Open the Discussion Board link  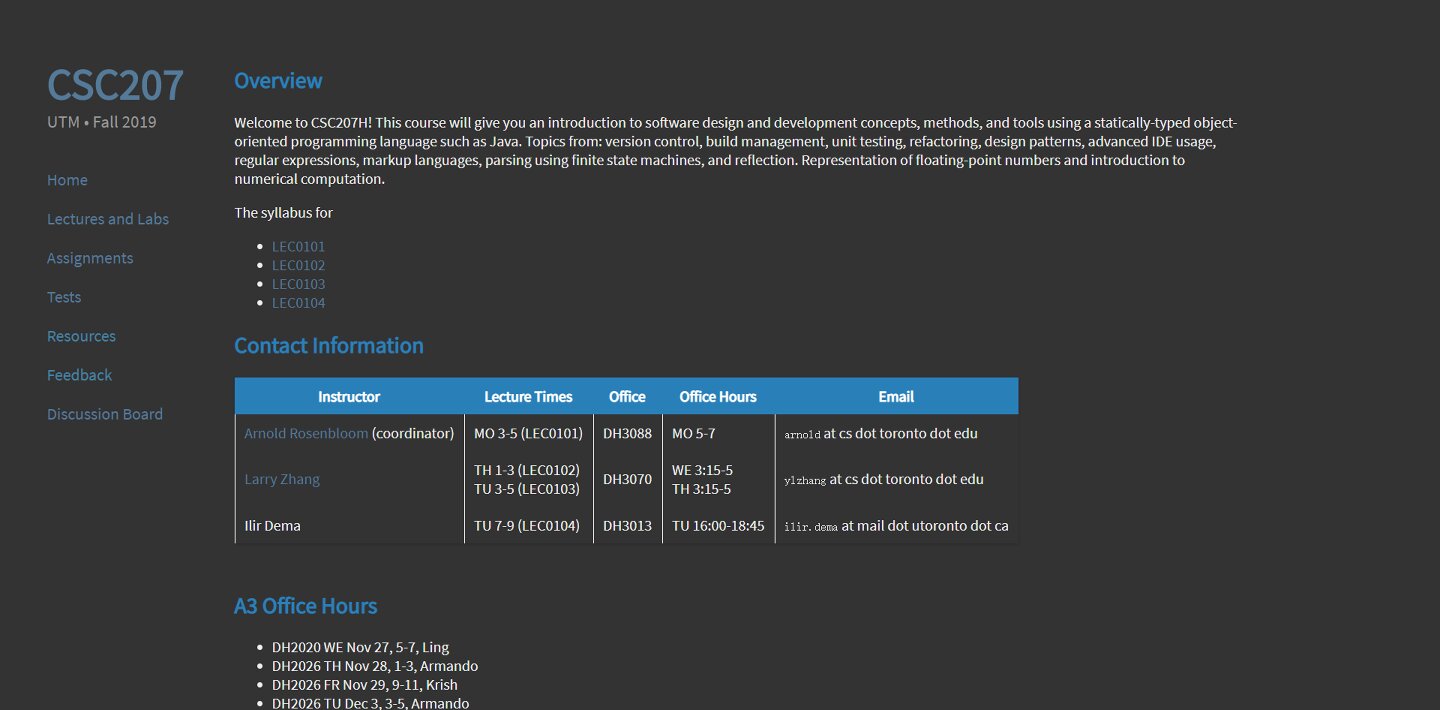(x=105, y=414)
